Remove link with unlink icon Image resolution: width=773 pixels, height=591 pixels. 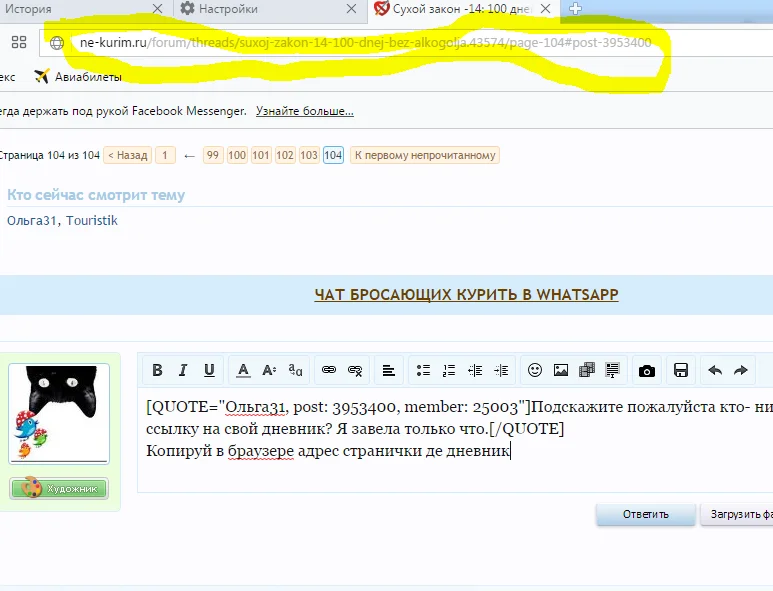click(x=355, y=370)
